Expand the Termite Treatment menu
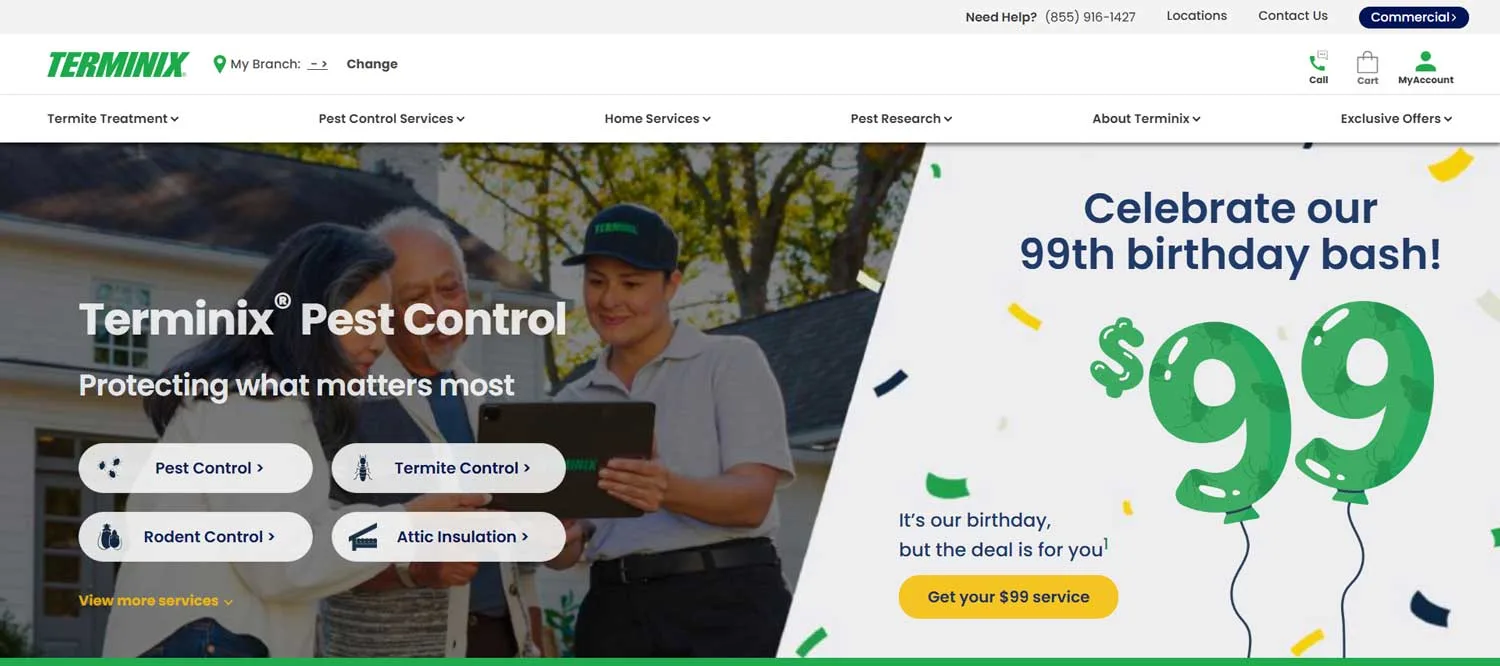Viewport: 1500px width, 666px height. point(113,118)
